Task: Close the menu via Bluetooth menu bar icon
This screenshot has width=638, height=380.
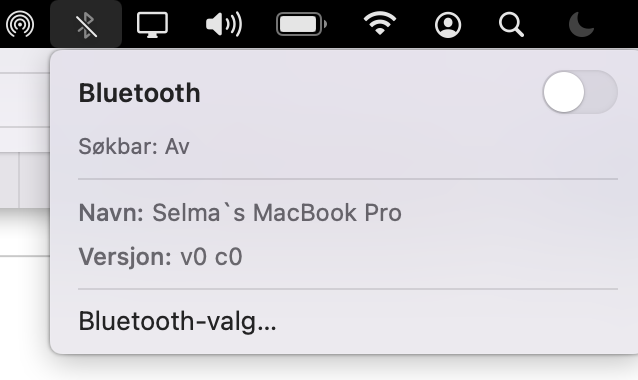Action: pyautogui.click(x=86, y=24)
